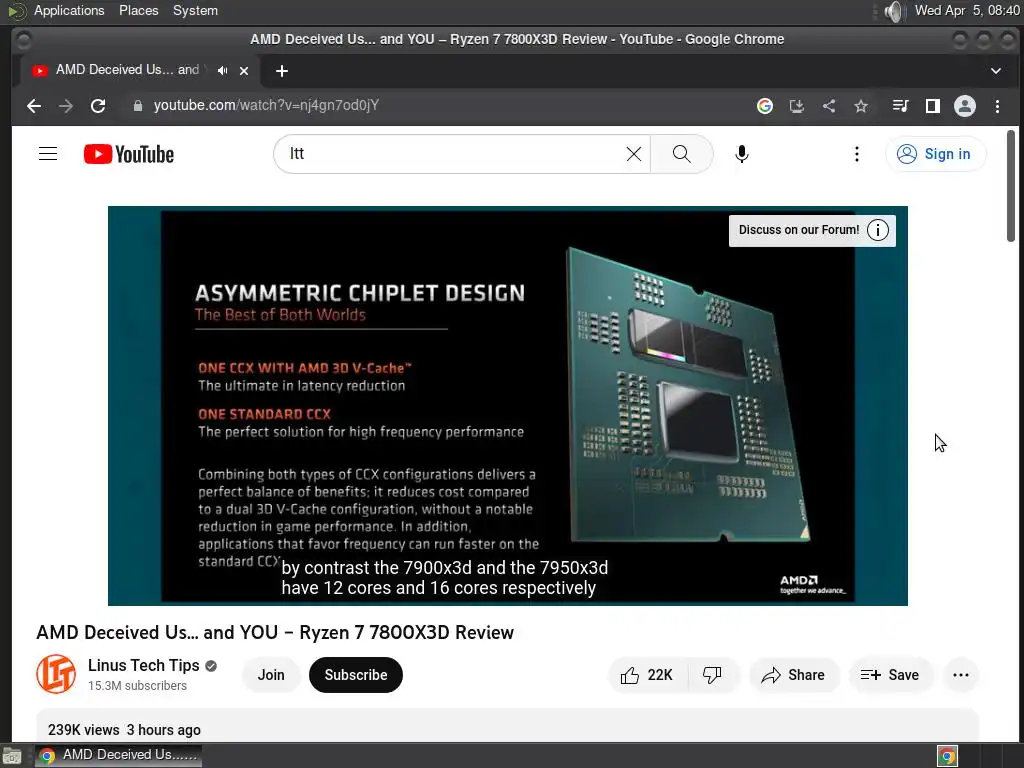Click Chrome icon at bottom-right panel
The image size is (1024, 768).
pos(947,756)
